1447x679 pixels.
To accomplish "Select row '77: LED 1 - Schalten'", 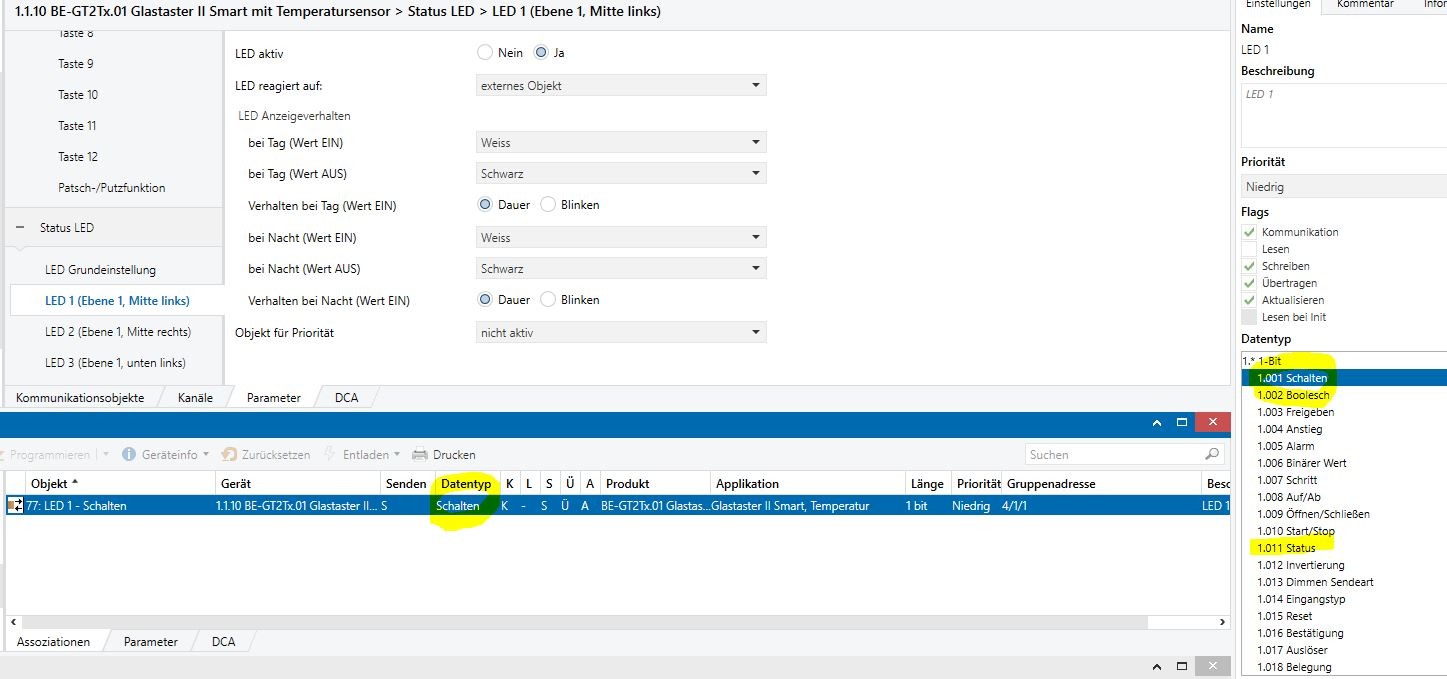I will pyautogui.click(x=616, y=506).
